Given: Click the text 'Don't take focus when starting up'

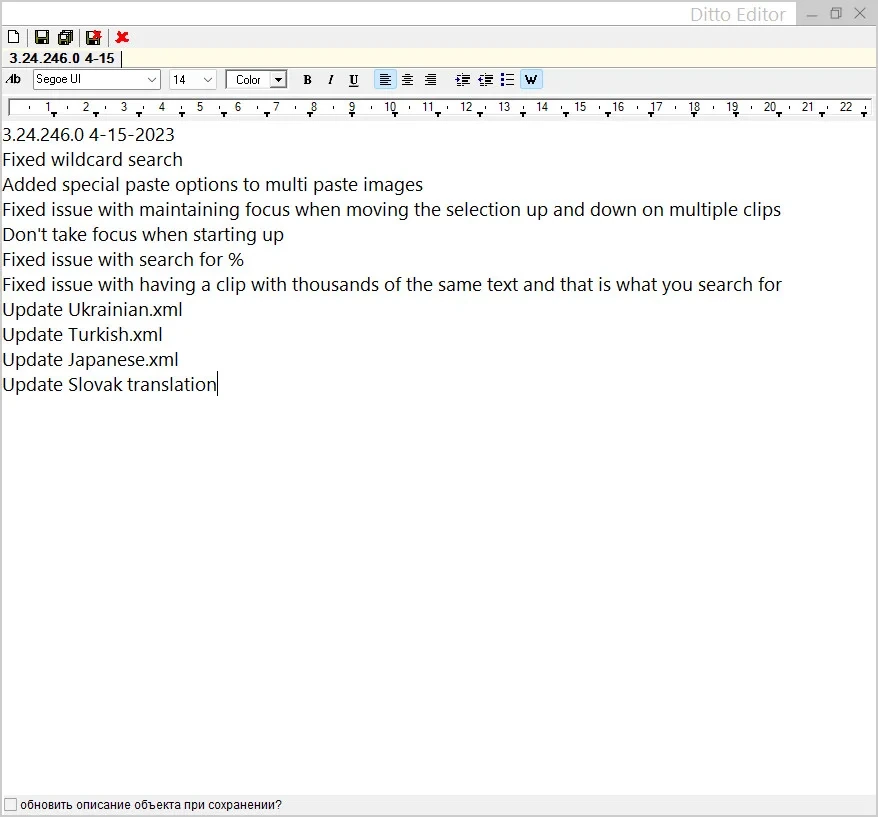Looking at the screenshot, I should 143,235.
